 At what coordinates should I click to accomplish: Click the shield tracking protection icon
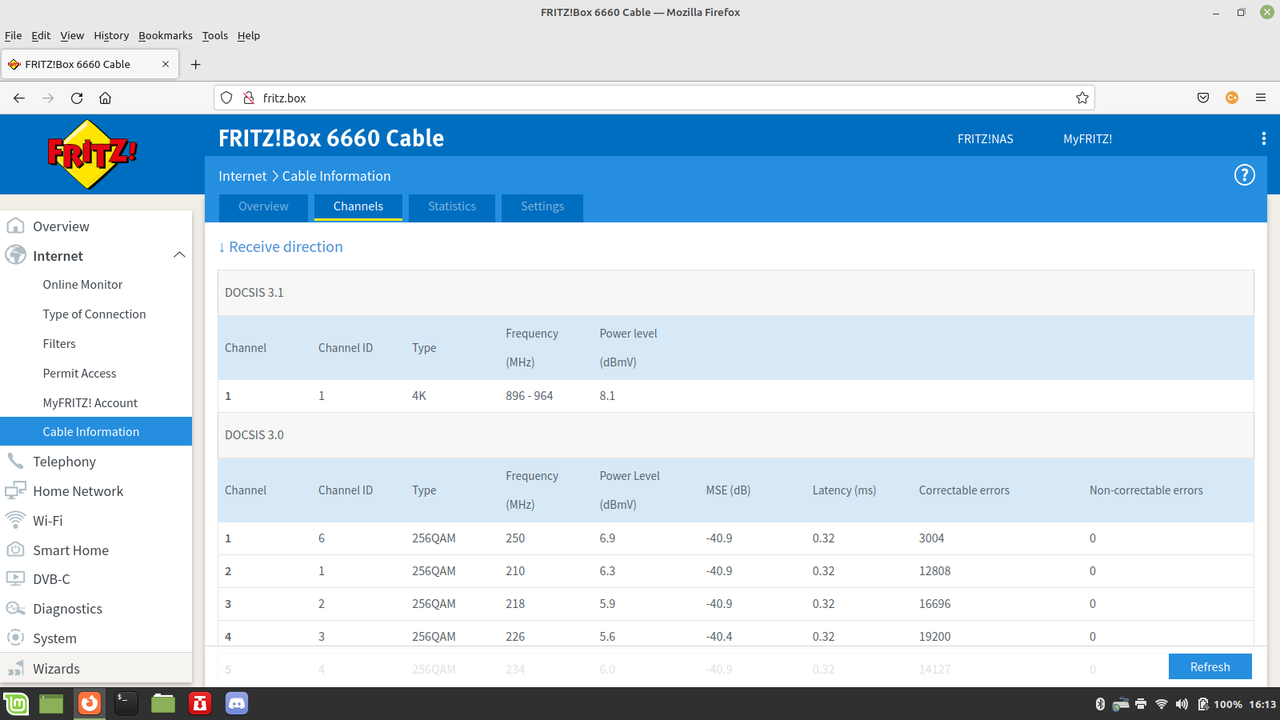click(x=226, y=98)
